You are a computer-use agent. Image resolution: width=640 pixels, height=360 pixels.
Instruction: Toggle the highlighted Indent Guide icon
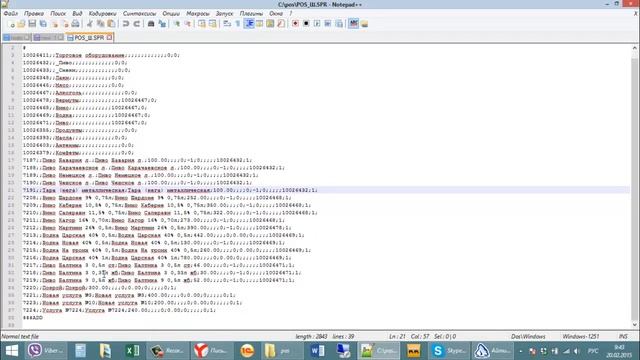[x=249, y=24]
